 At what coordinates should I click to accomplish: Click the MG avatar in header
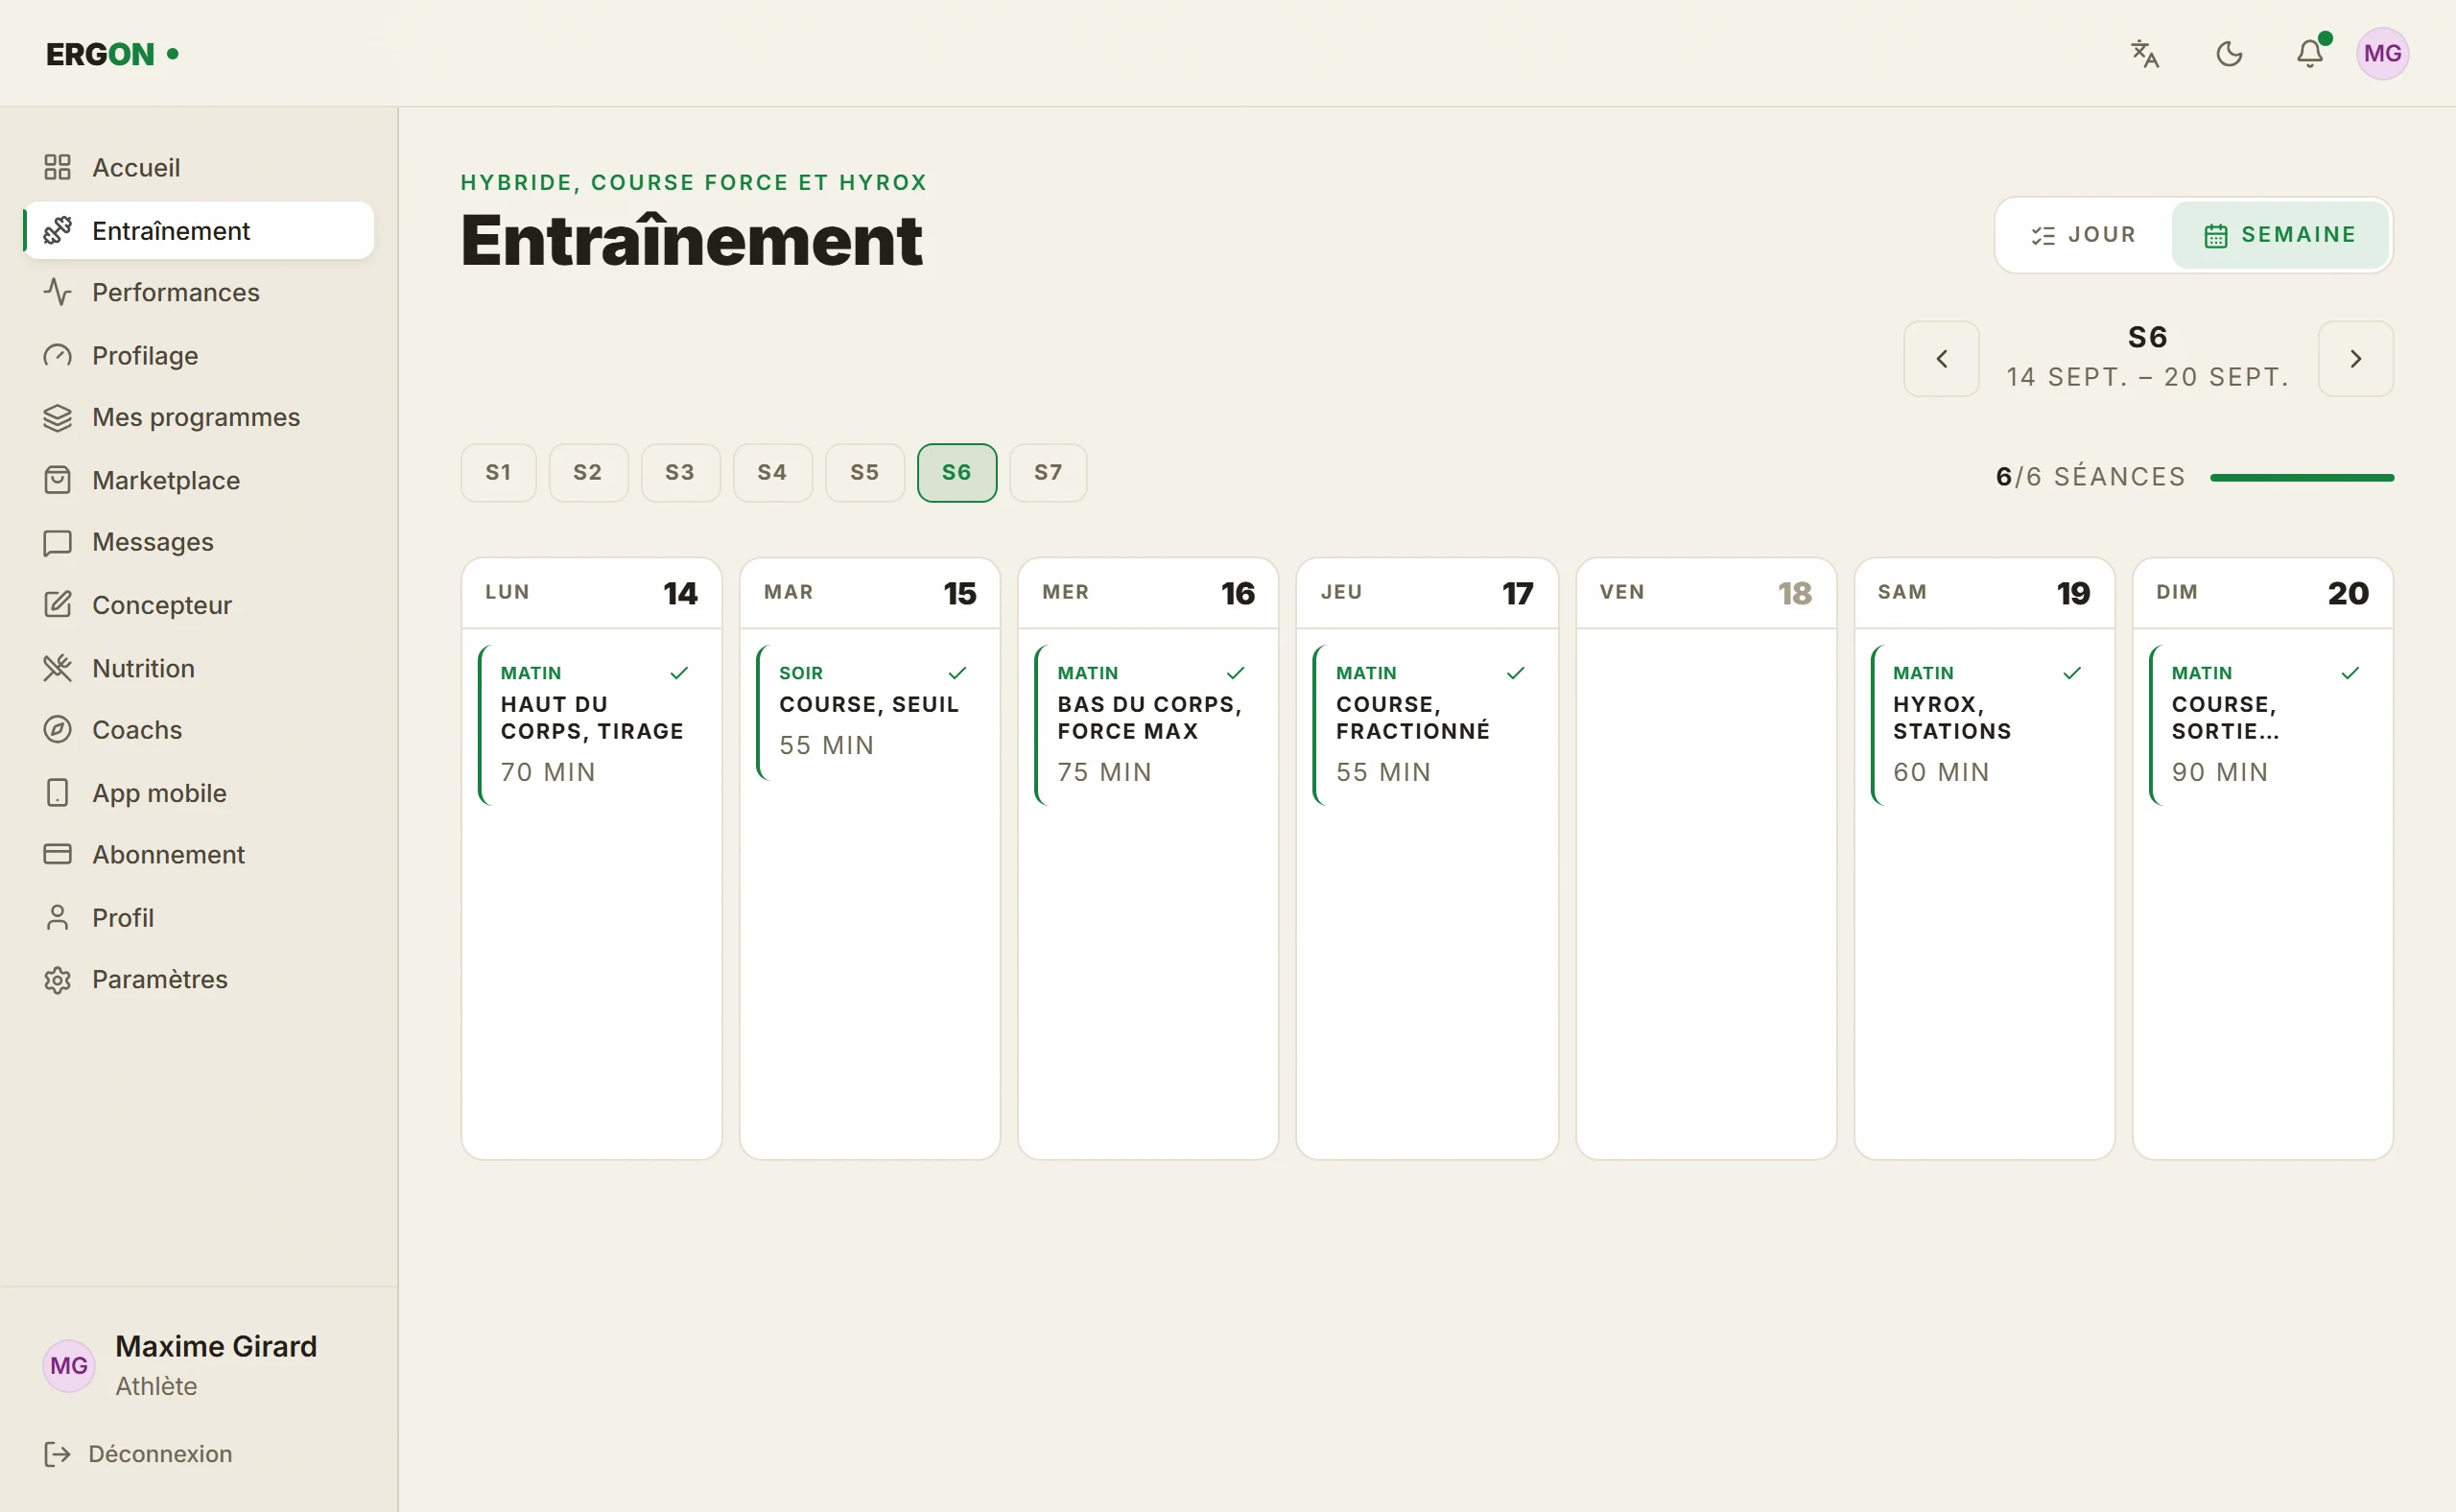2383,54
